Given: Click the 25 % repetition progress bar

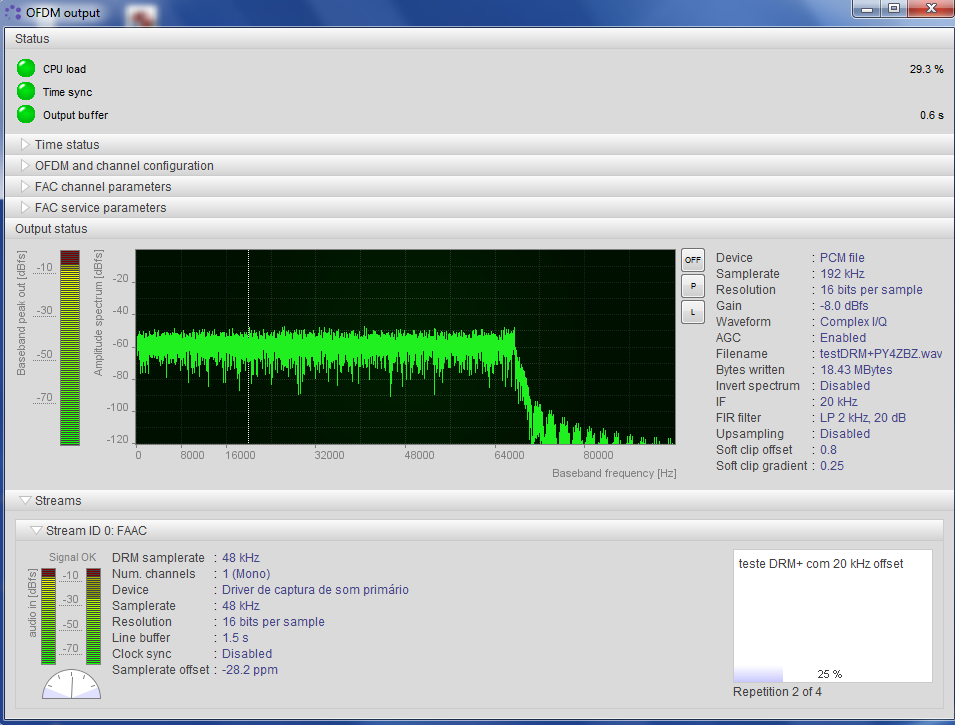Looking at the screenshot, I should [832, 674].
